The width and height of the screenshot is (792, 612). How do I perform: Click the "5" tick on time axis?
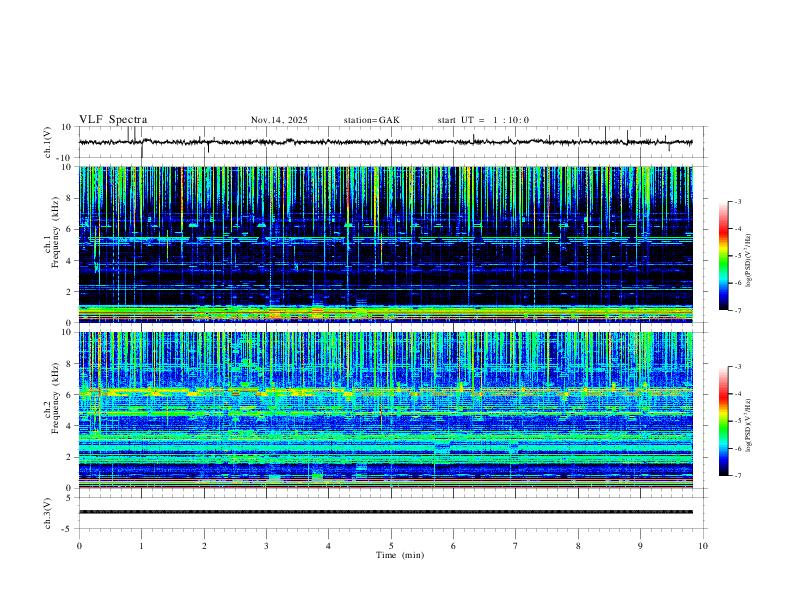pyautogui.click(x=391, y=546)
